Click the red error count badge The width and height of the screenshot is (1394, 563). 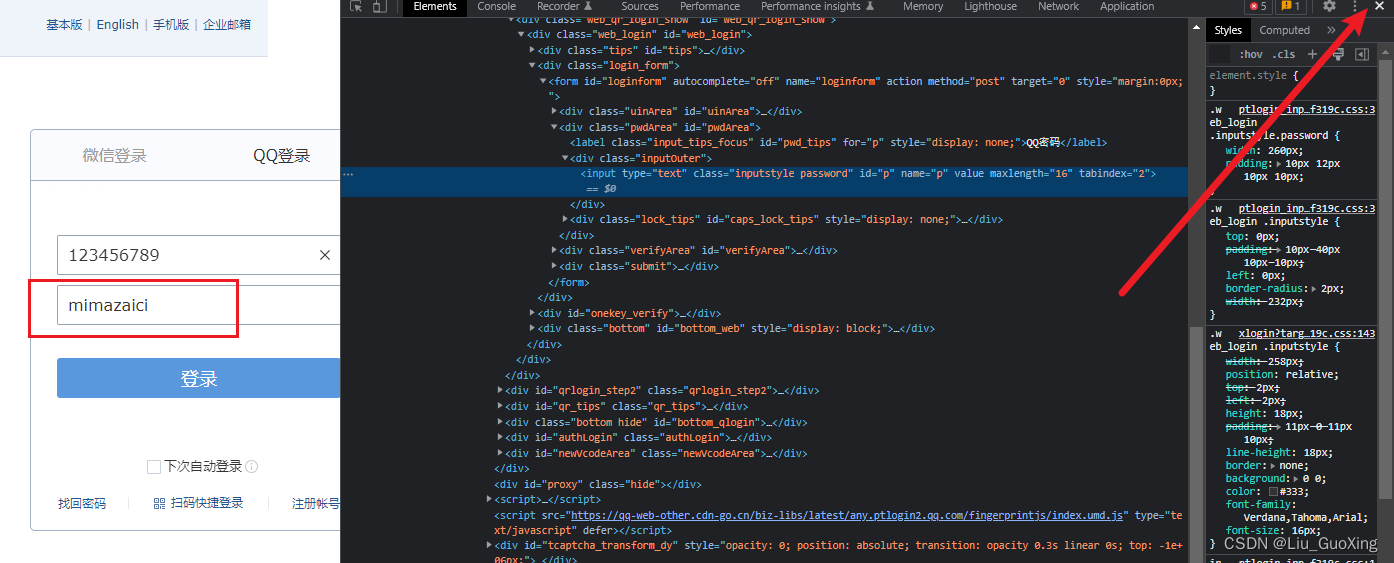pos(1256,6)
